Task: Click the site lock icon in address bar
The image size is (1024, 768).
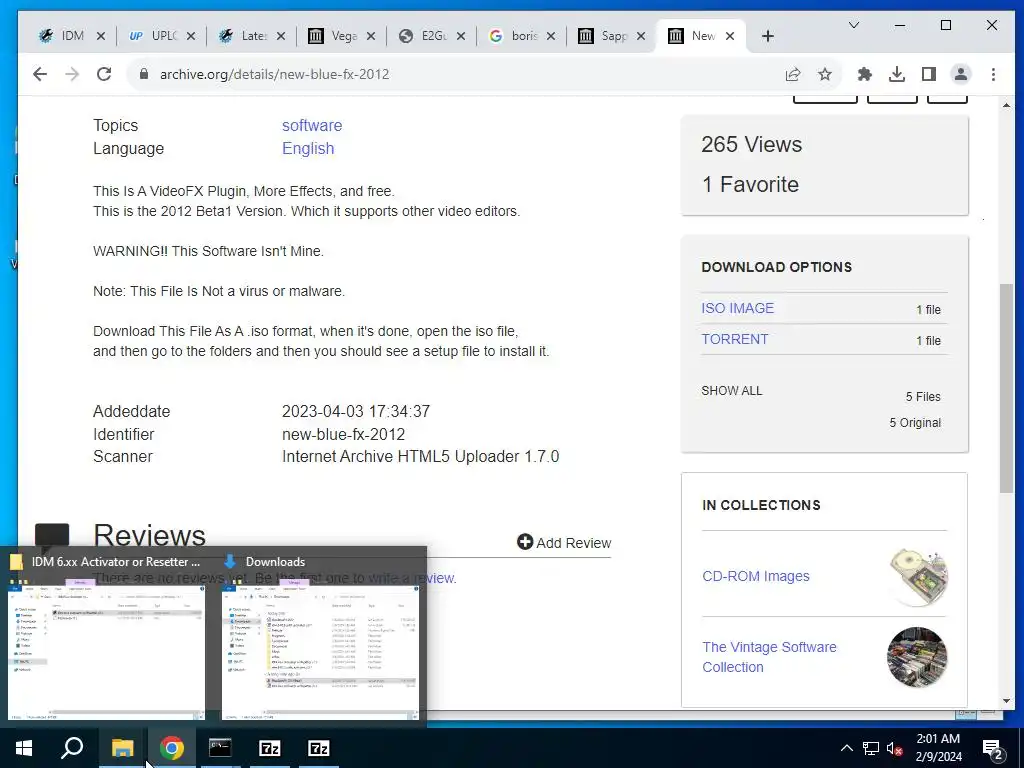Action: (x=144, y=74)
